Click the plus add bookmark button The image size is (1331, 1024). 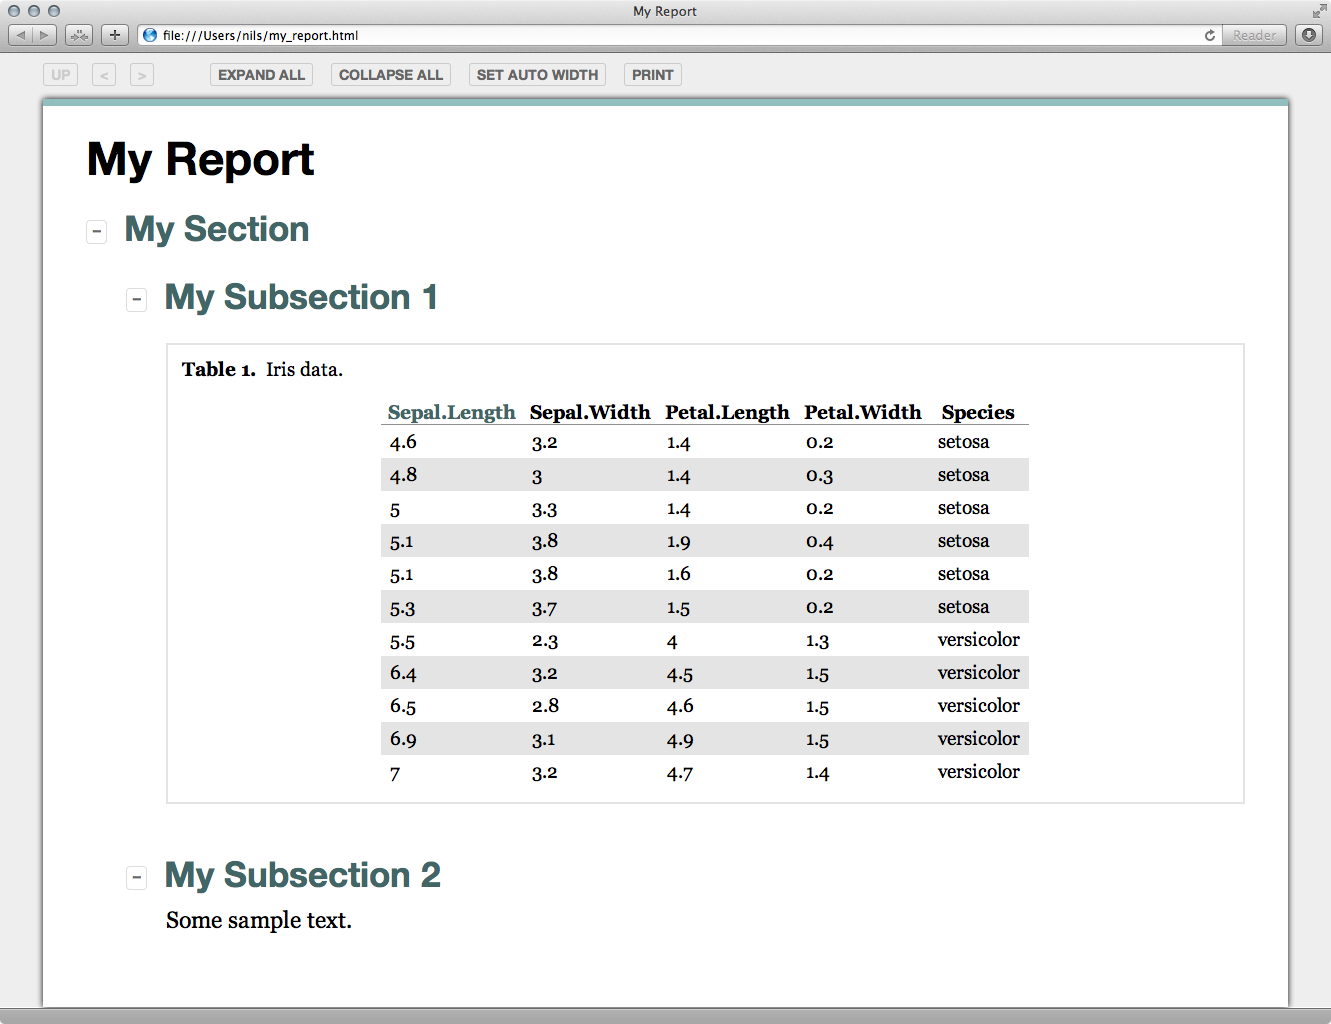click(115, 35)
